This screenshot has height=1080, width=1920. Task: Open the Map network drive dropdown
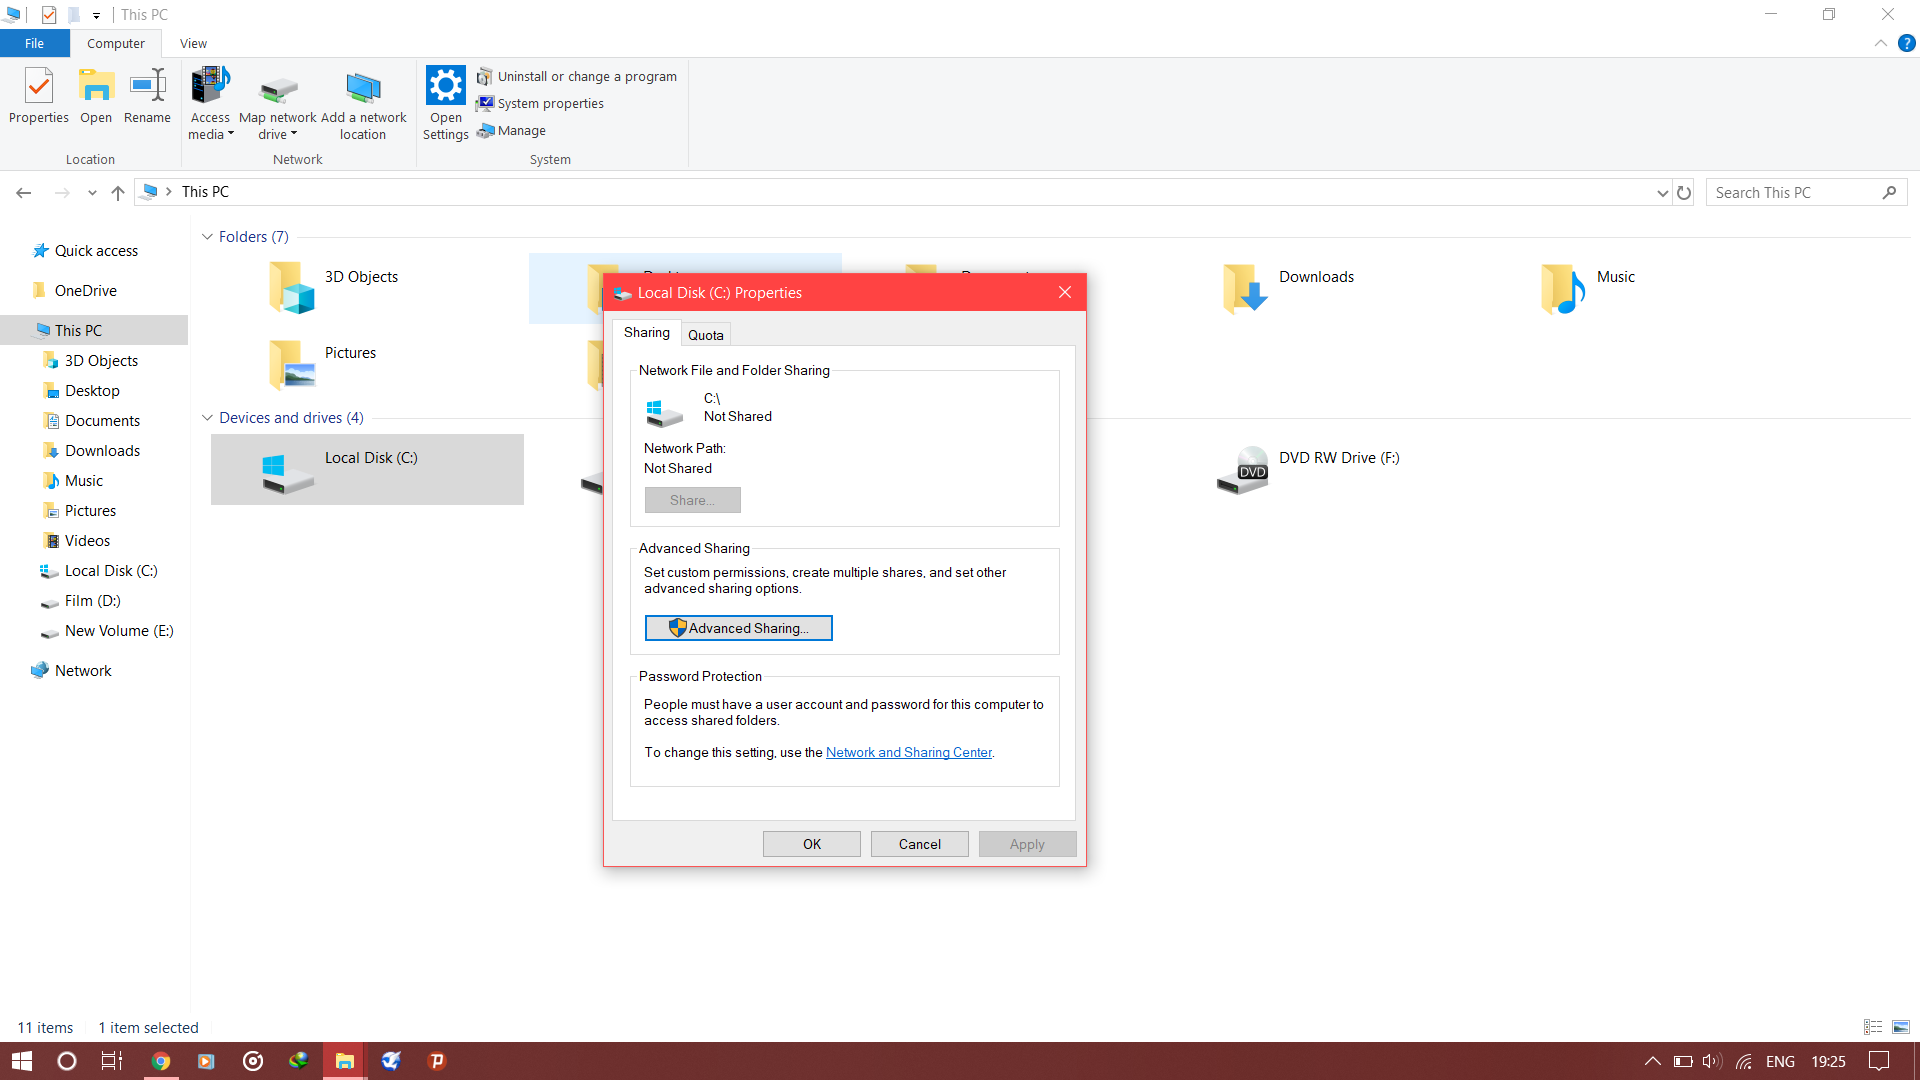(x=278, y=104)
